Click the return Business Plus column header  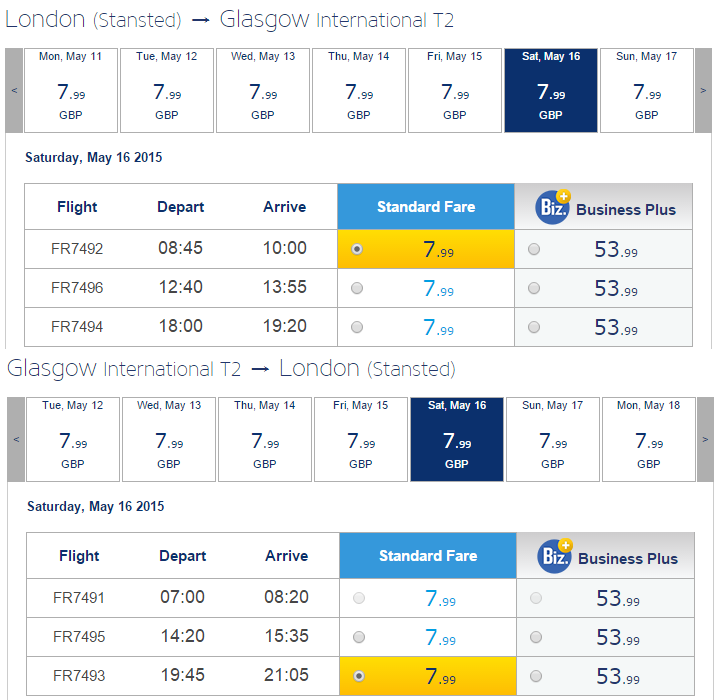(605, 556)
